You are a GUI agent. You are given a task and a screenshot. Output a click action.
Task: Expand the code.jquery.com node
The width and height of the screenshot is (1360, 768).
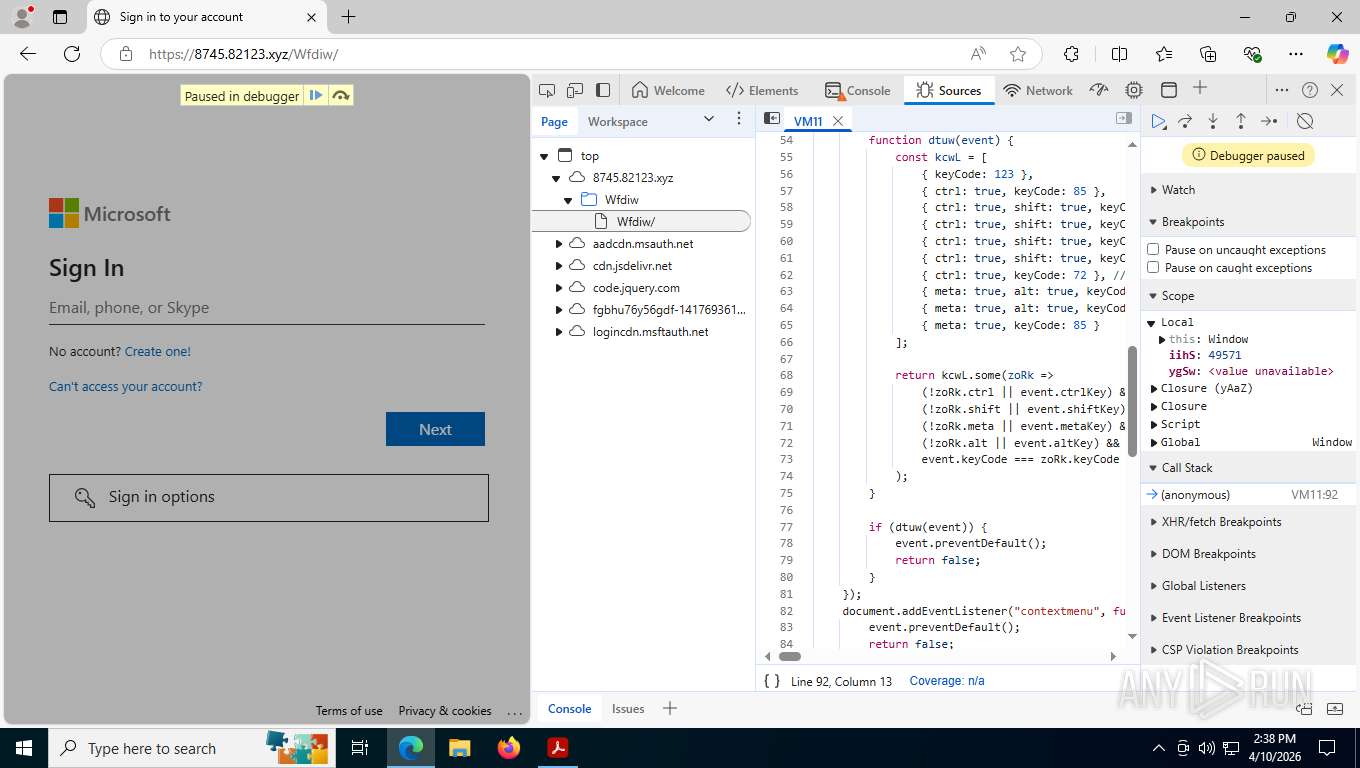pos(559,288)
